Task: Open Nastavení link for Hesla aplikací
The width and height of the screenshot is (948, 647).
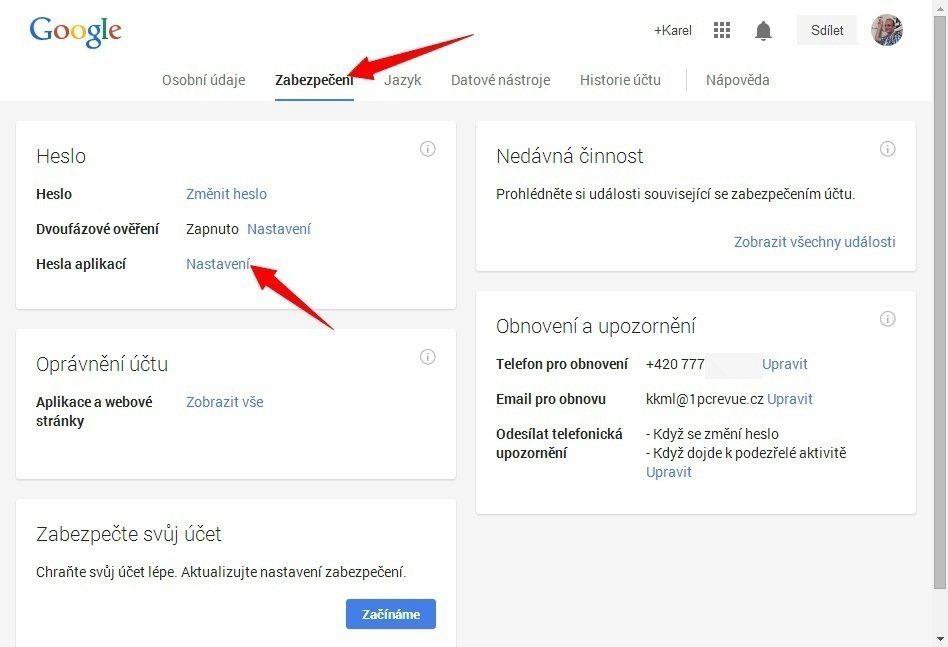Action: pyautogui.click(x=218, y=264)
